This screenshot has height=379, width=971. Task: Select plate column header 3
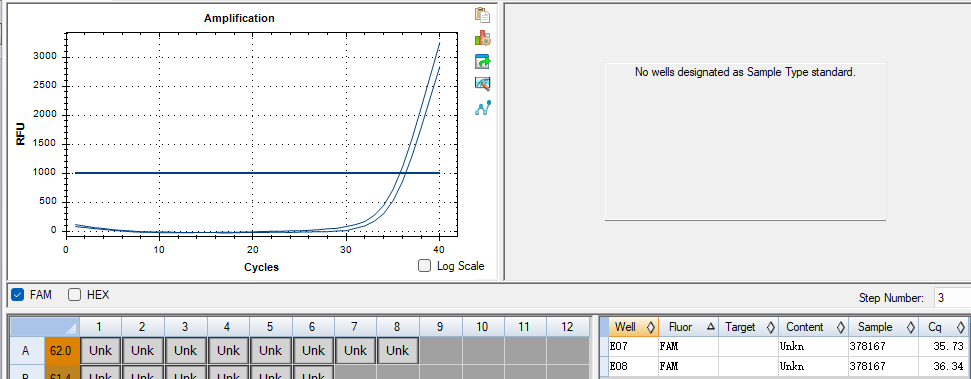[185, 326]
